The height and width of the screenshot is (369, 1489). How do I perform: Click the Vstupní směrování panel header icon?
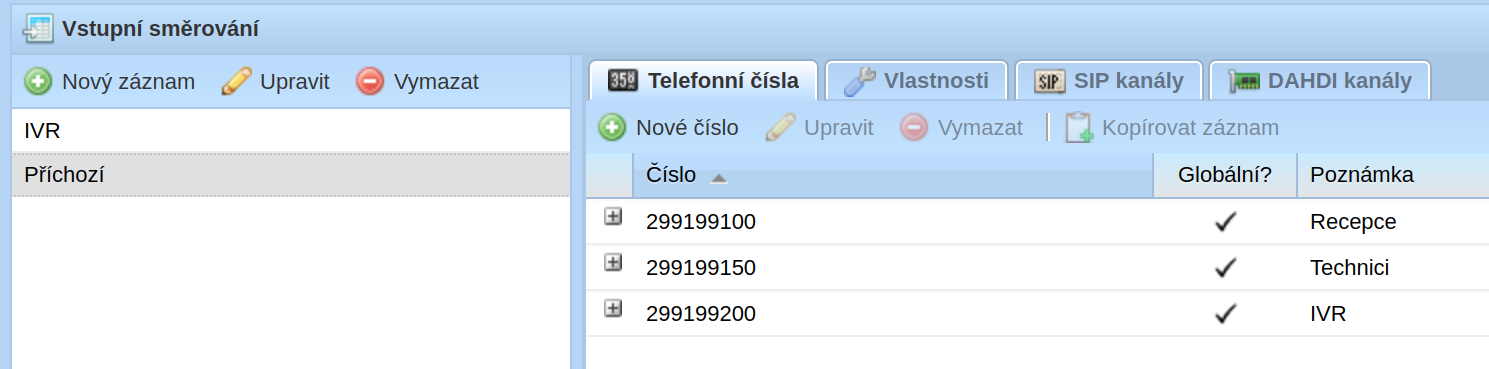point(39,29)
